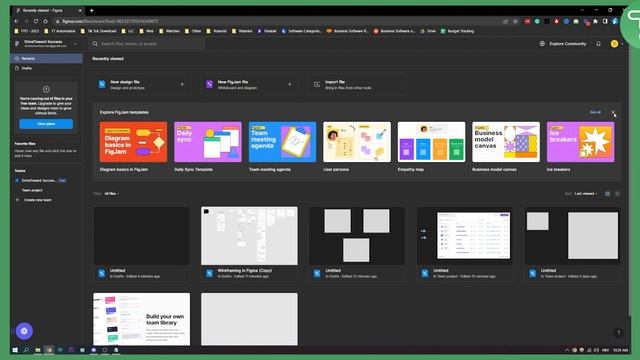Click the Figma logo next to workspace name
640x360 pixels.
pyautogui.click(x=17, y=44)
